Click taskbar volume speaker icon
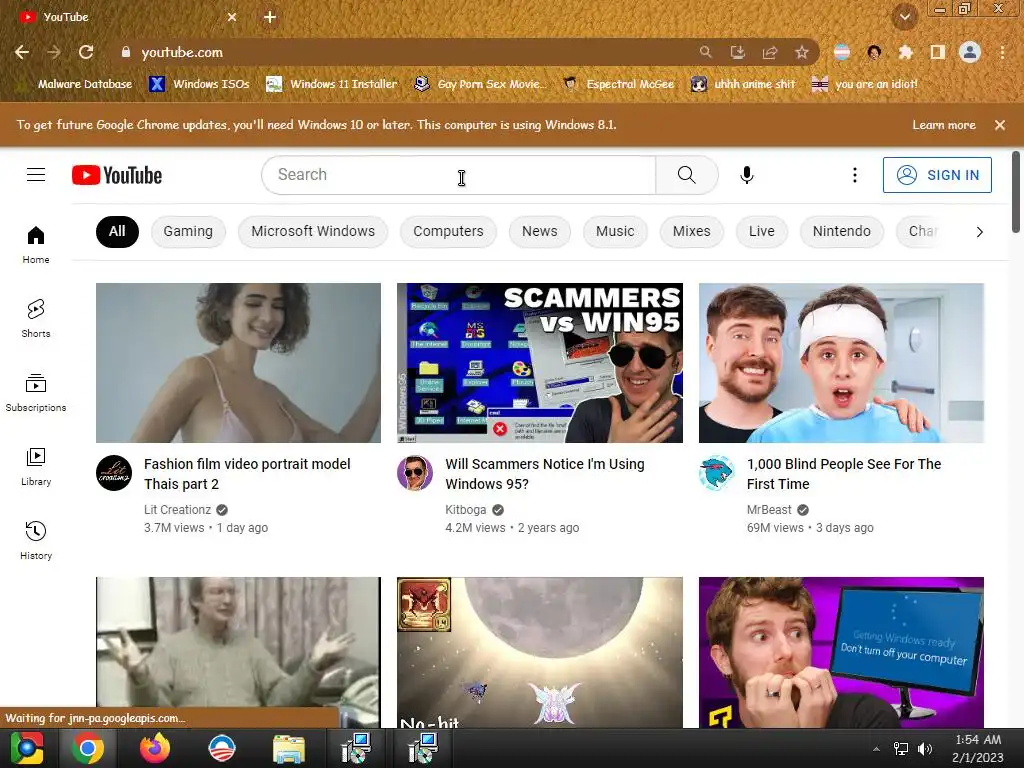Image resolution: width=1024 pixels, height=768 pixels. click(925, 748)
